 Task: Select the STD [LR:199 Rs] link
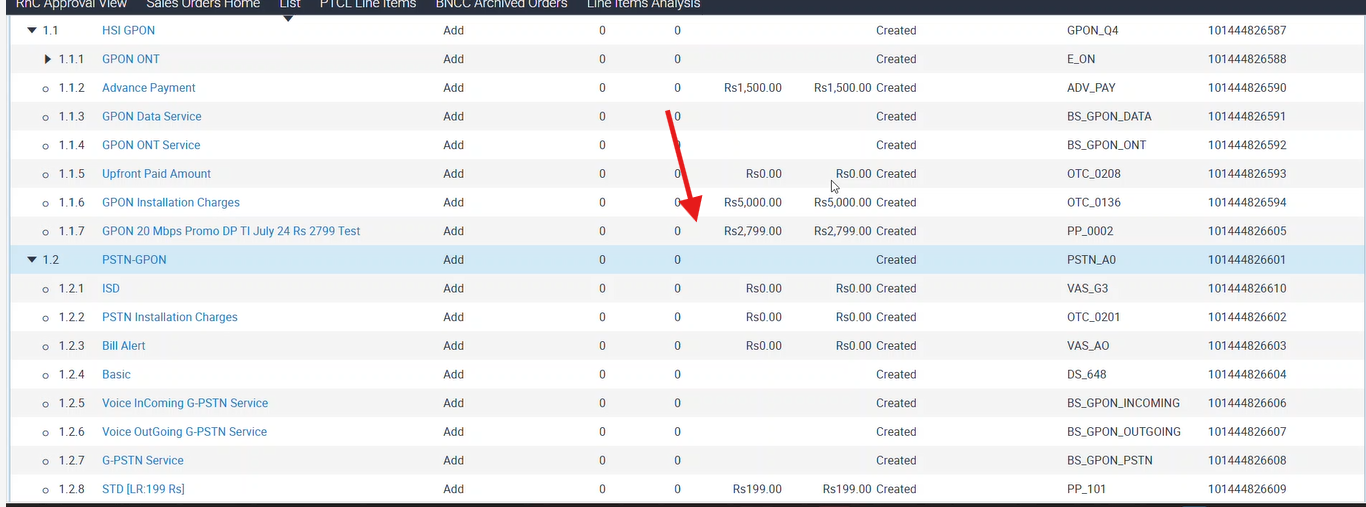pyautogui.click(x=143, y=489)
